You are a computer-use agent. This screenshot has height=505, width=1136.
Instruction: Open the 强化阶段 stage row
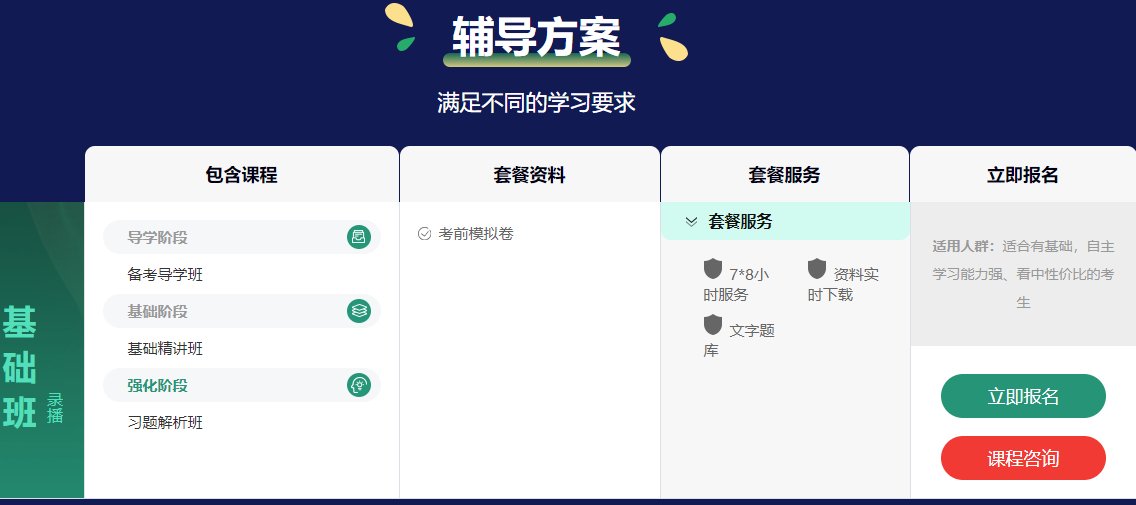241,385
